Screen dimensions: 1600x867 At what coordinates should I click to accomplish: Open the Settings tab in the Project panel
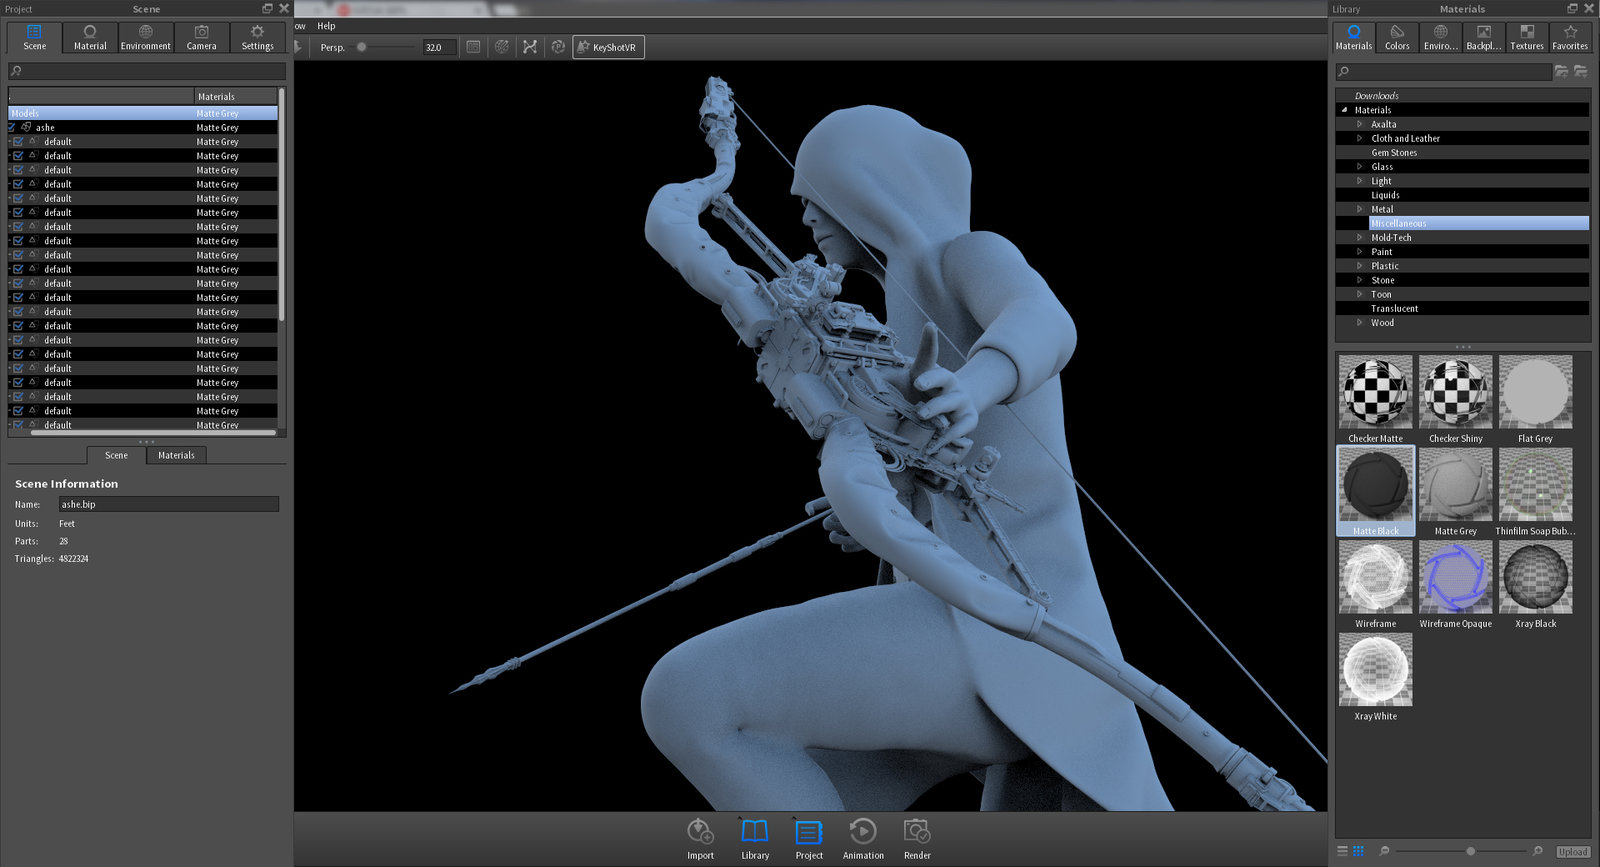[x=257, y=38]
